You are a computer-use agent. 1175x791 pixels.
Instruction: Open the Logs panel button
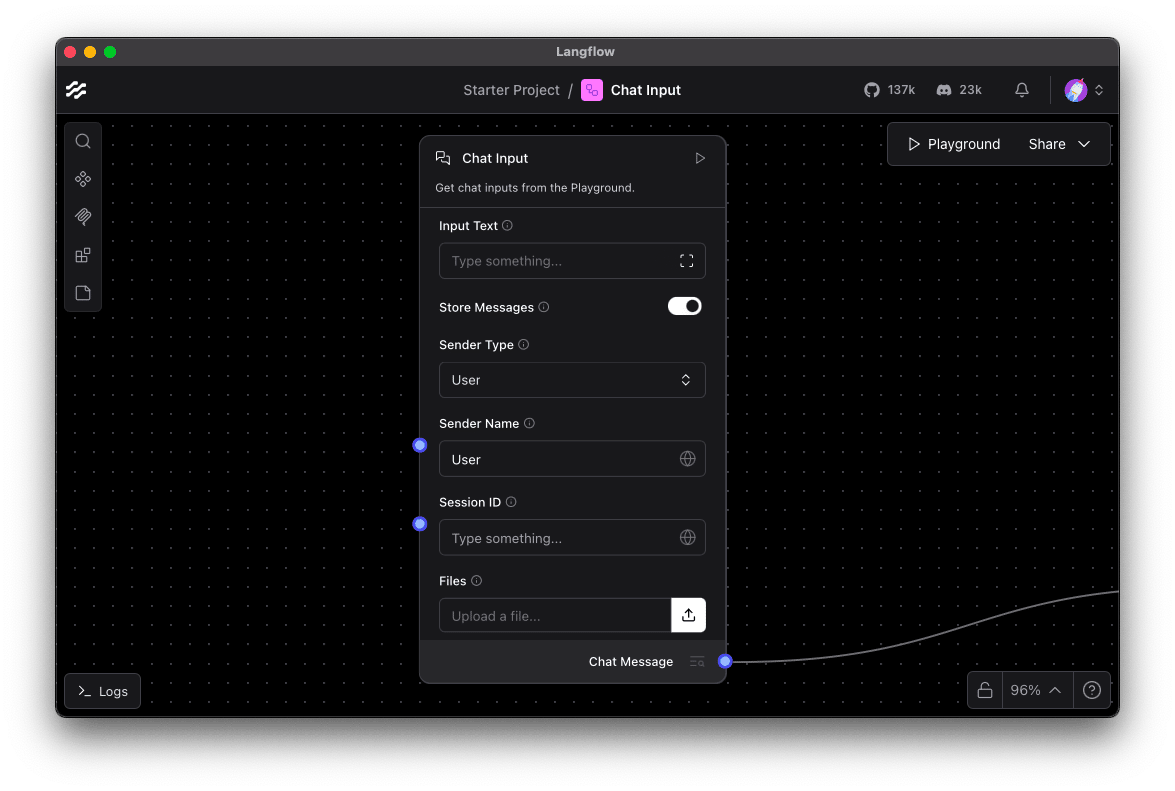(x=103, y=691)
